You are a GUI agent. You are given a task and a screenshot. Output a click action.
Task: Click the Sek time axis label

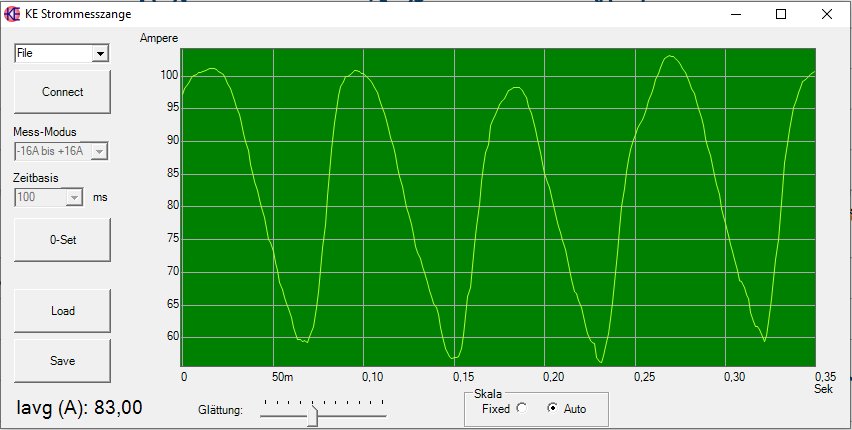pyautogui.click(x=823, y=389)
